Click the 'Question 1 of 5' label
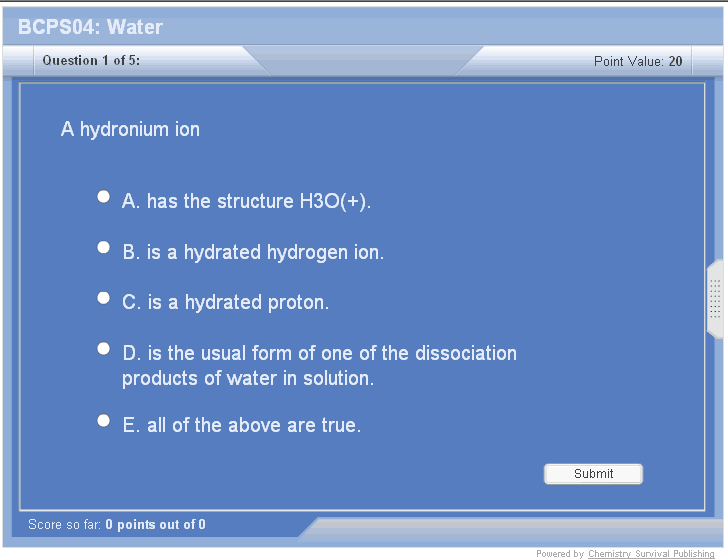The width and height of the screenshot is (728, 560). click(91, 61)
